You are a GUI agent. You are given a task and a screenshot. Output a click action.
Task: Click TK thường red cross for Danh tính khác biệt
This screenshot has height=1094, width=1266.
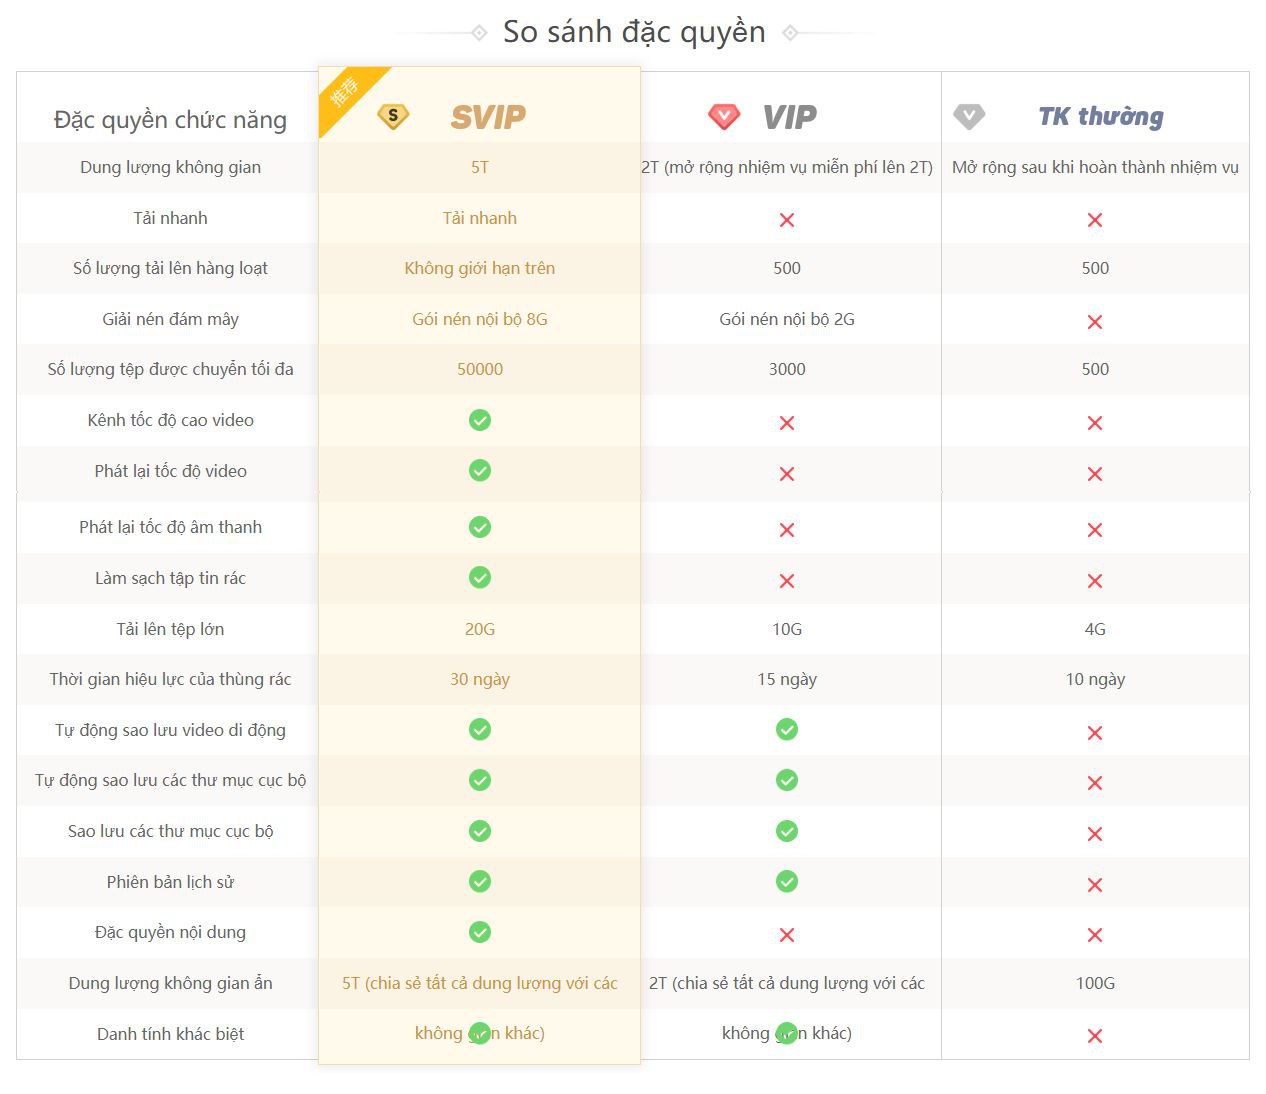(1095, 1036)
